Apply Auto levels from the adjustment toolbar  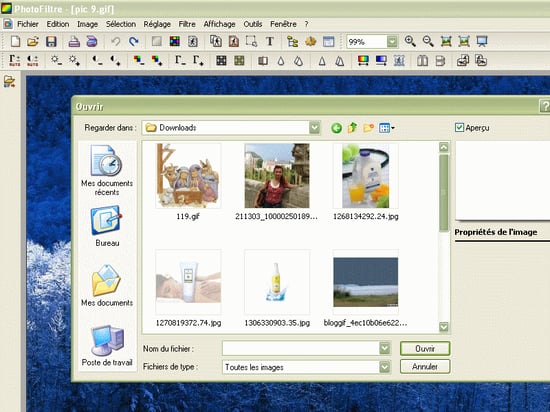tap(15, 61)
